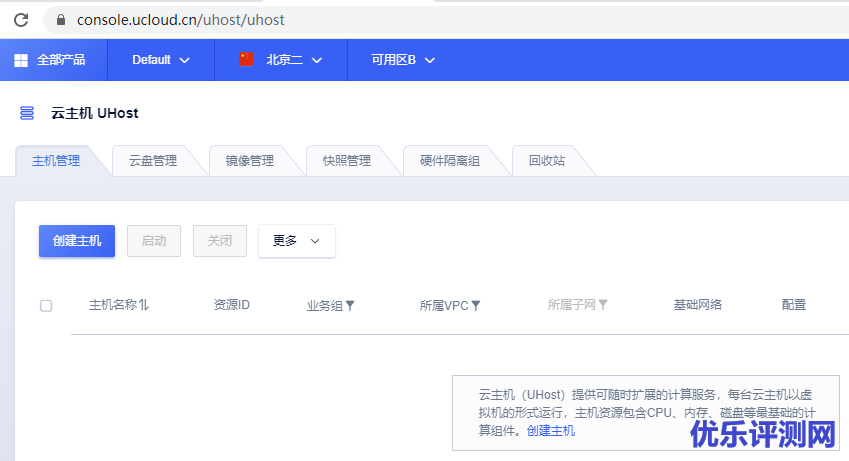This screenshot has width=849, height=461.
Task: Switch to the 云盘管理 tab
Action: 153,161
